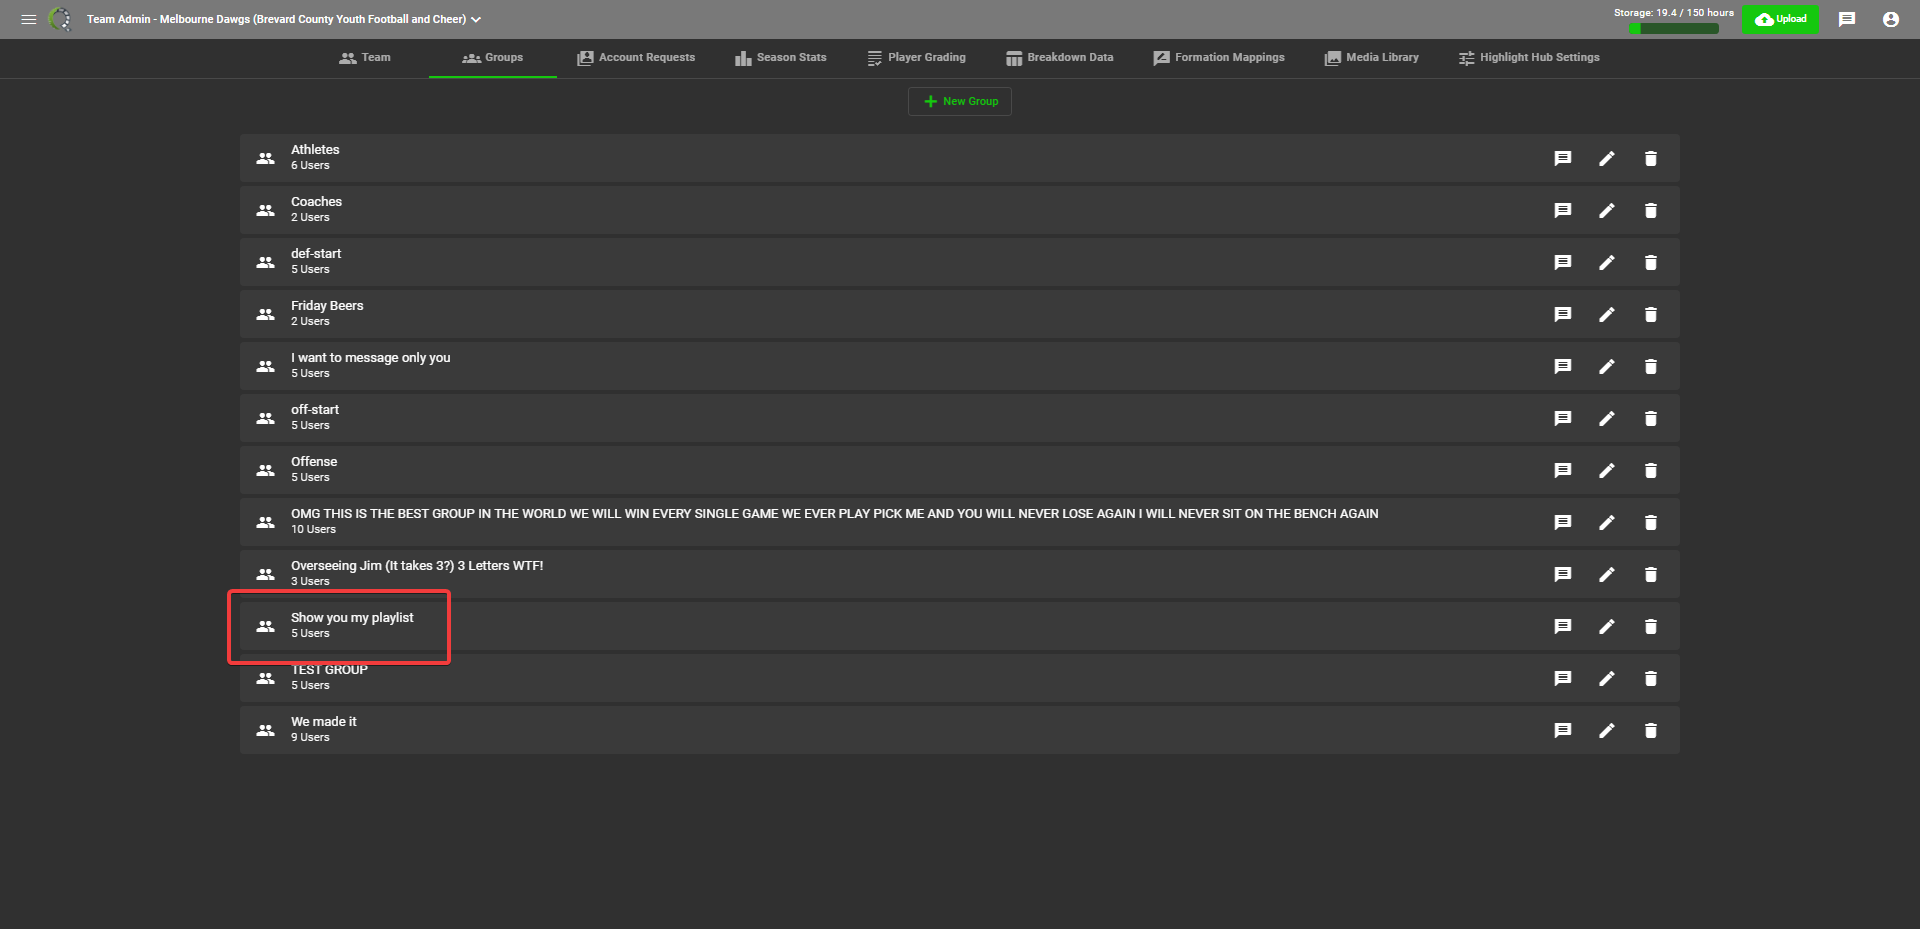Select the Show you my playlist name
Viewport: 1920px width, 929px height.
click(x=352, y=618)
